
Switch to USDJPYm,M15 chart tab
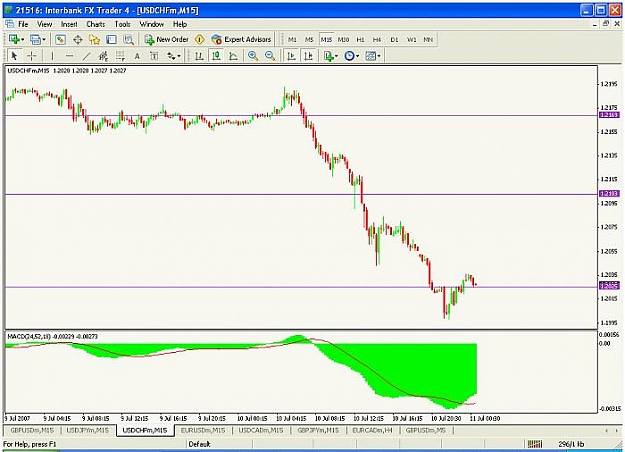88,430
